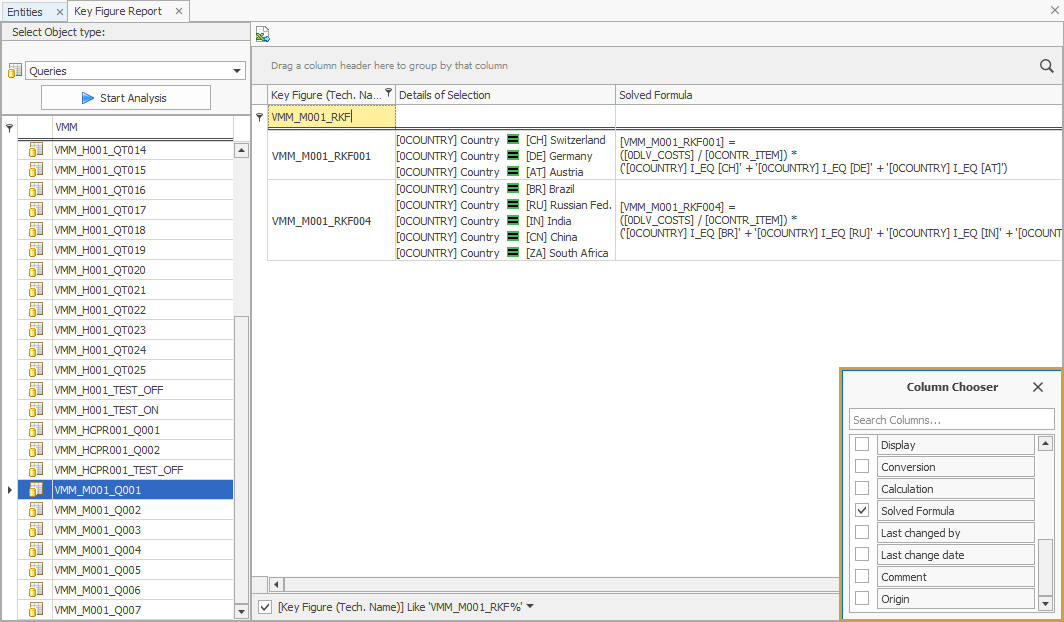Open the search magnifier in the report grid
The image size is (1064, 622).
click(x=1046, y=66)
